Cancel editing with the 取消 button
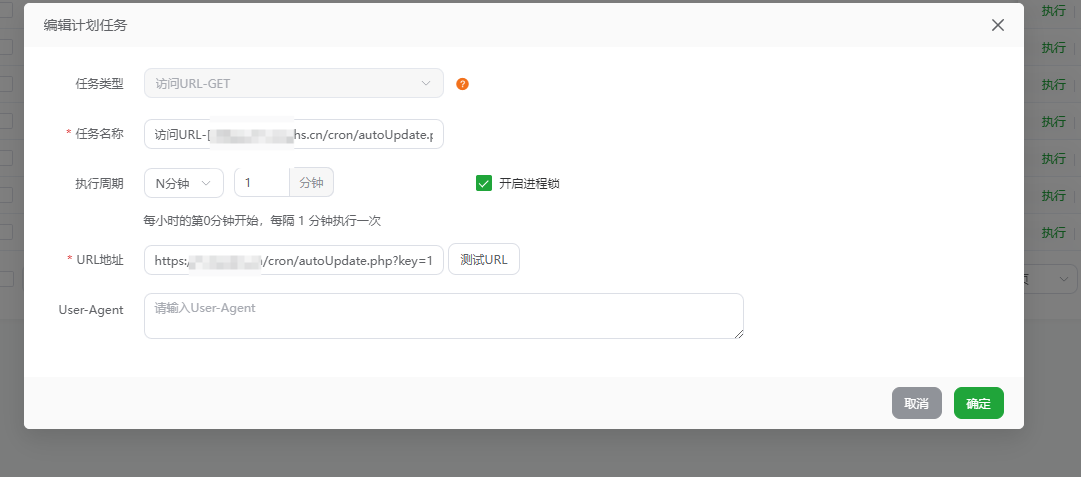Viewport: 1081px width, 477px height. click(x=916, y=403)
